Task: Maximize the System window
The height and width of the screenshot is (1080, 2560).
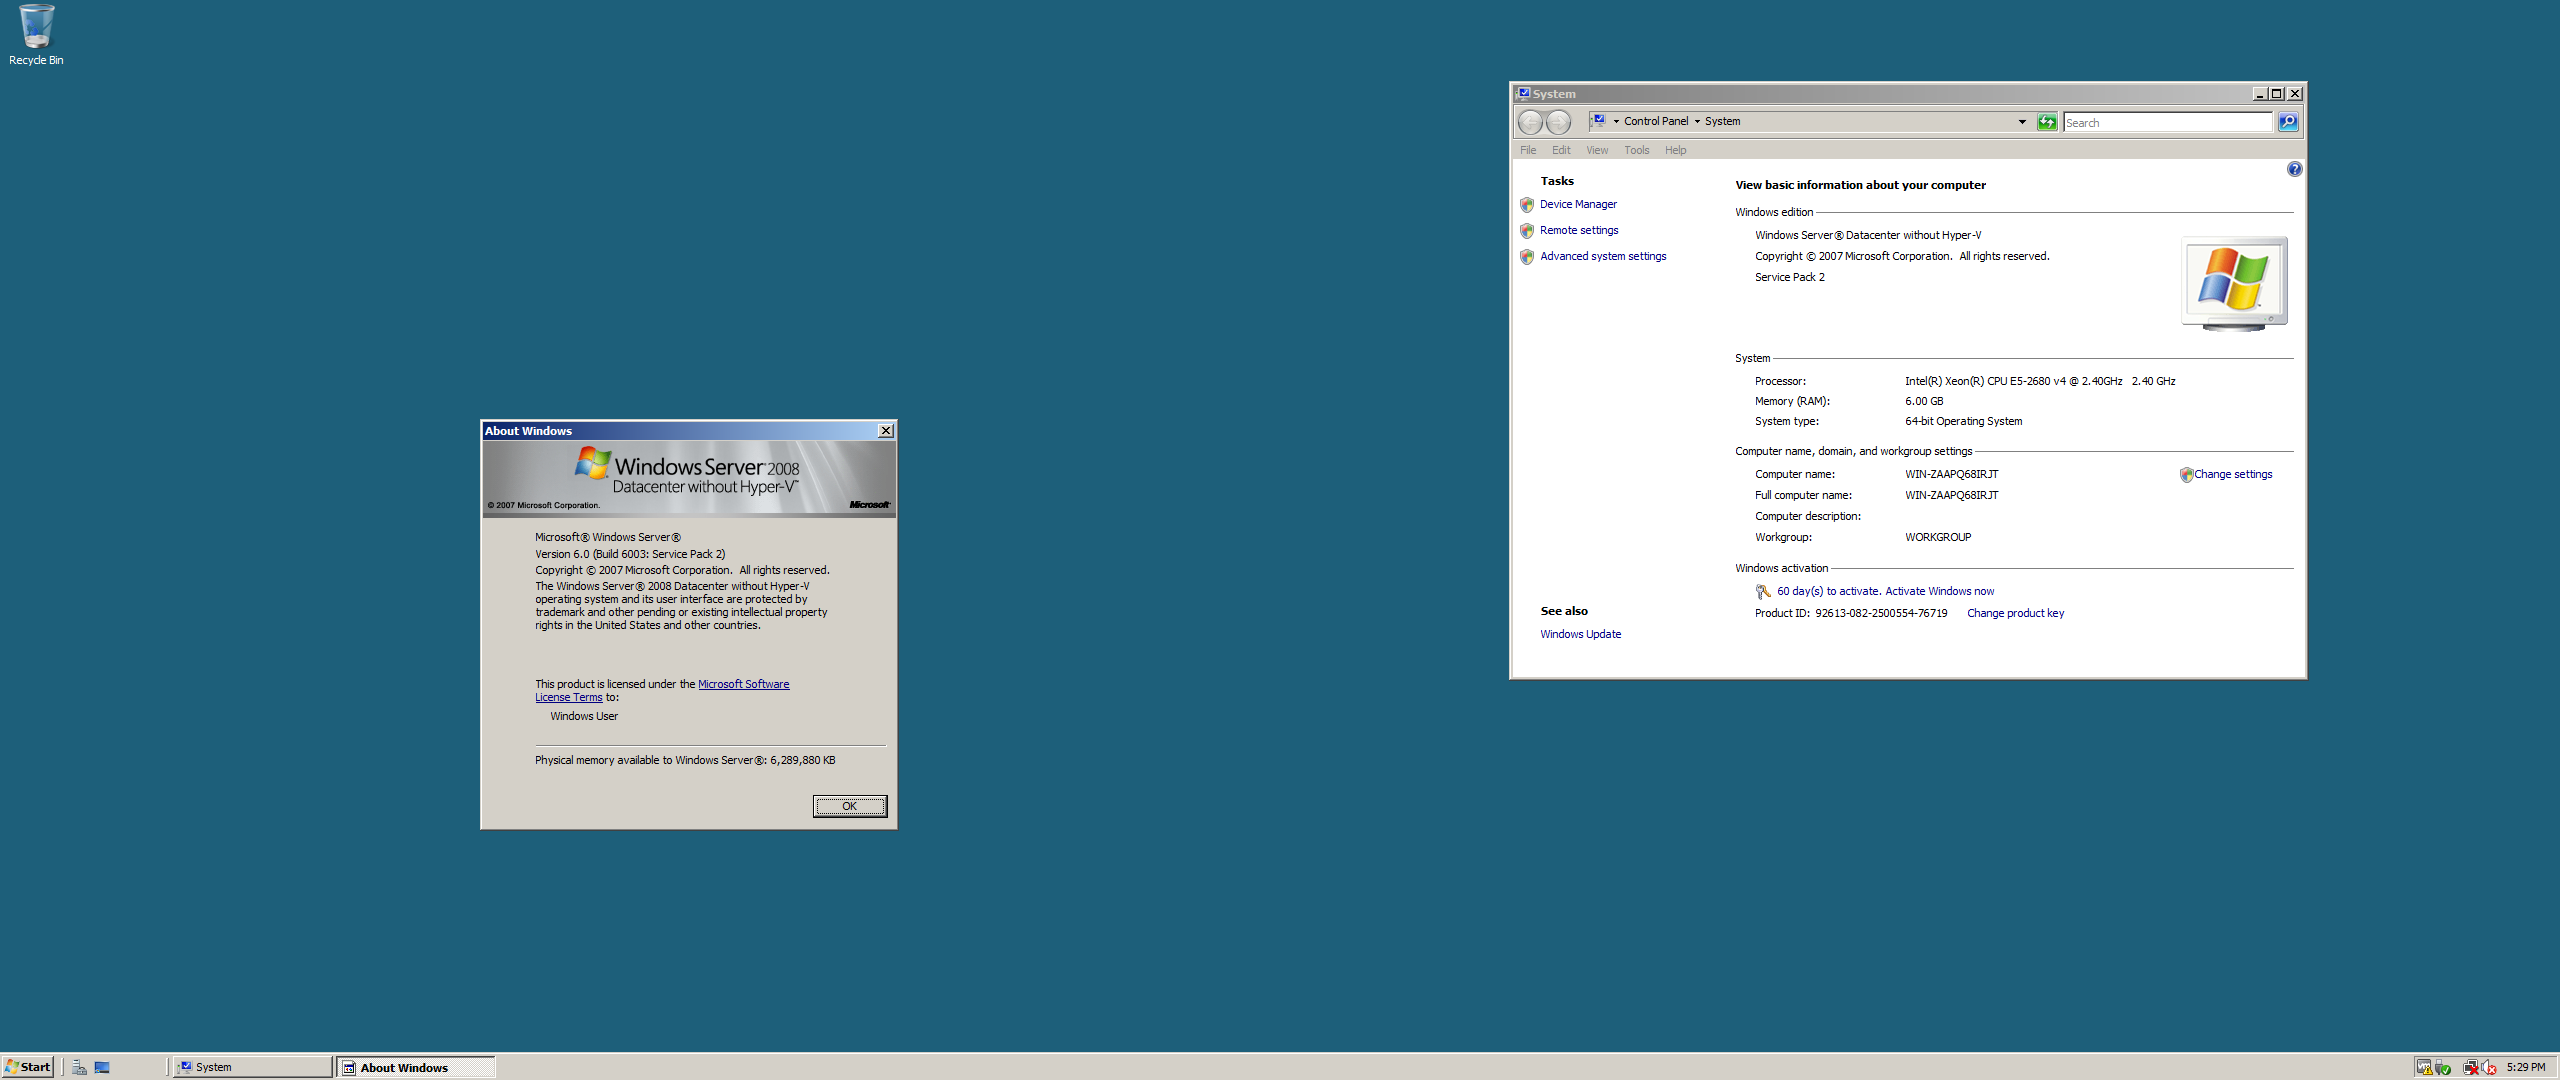Action: coord(2277,94)
